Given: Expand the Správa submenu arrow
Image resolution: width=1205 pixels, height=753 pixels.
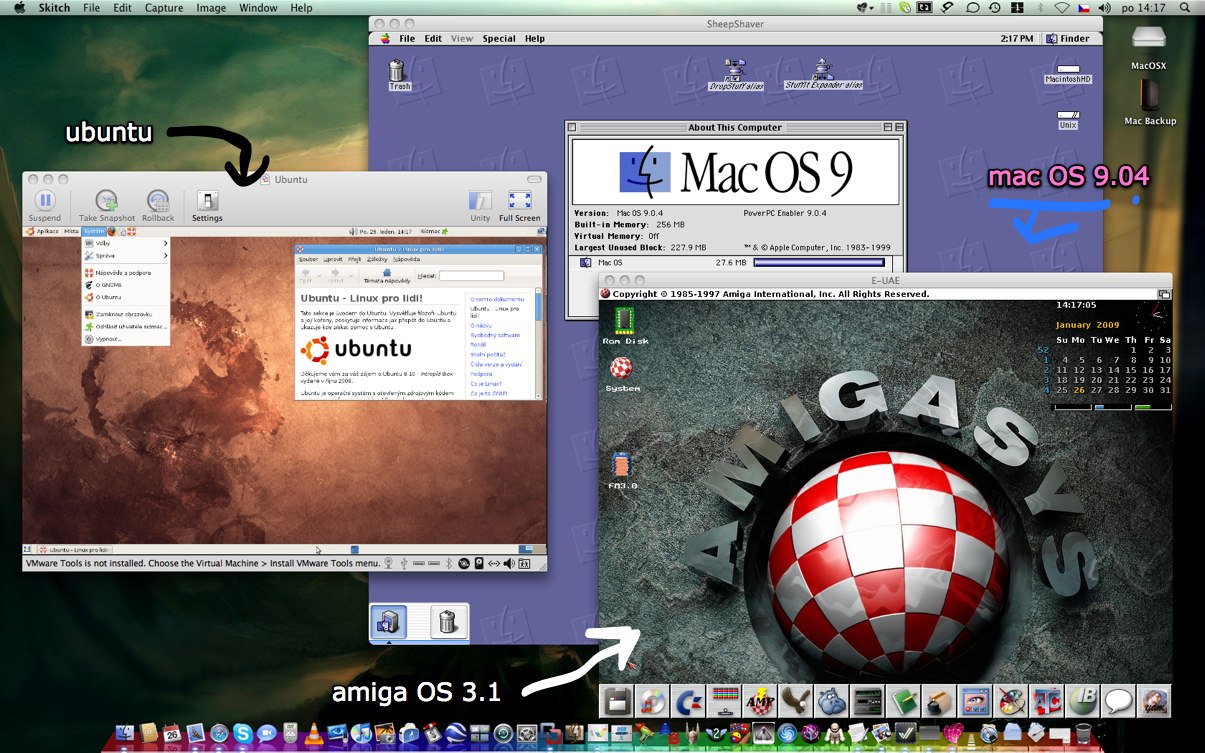Looking at the screenshot, I should 165,256.
